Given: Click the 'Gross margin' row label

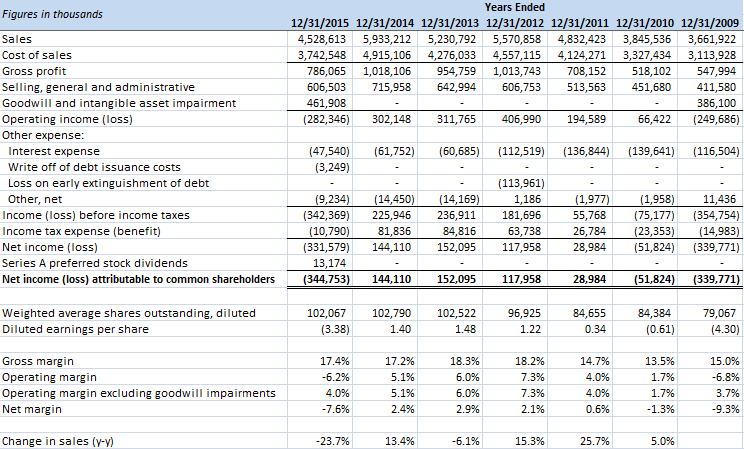Looking at the screenshot, I should 38,361.
